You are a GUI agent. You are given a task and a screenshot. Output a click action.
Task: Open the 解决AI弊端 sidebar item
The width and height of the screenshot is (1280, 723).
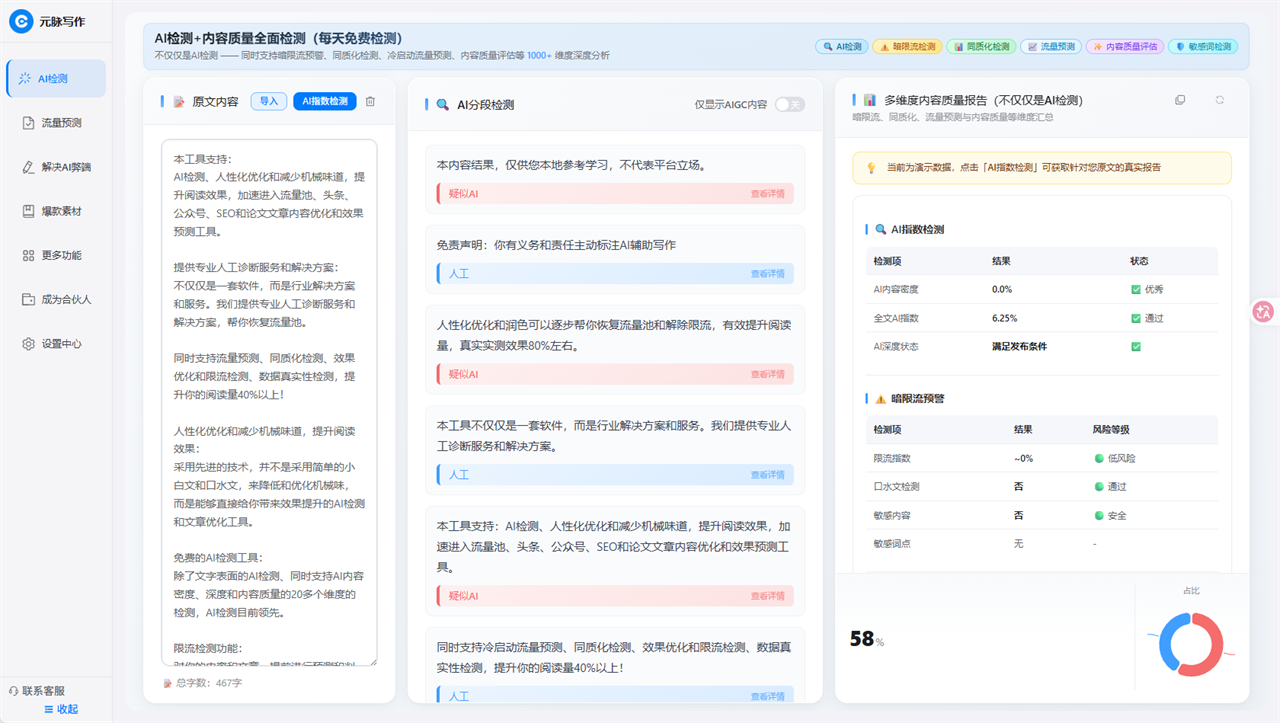56,167
